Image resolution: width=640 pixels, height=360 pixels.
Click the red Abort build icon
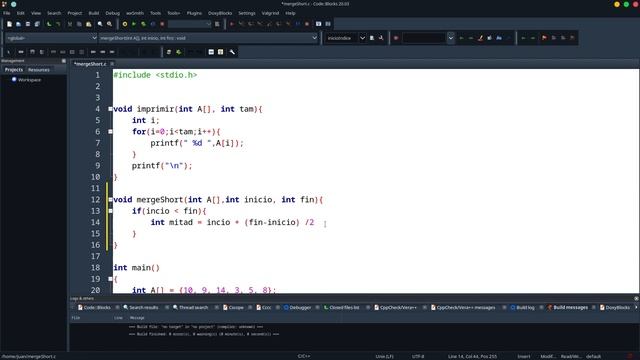pos(162,24)
